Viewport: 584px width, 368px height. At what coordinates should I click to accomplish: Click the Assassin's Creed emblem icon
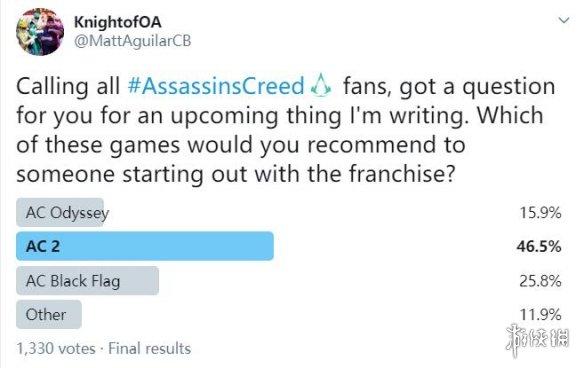321,85
